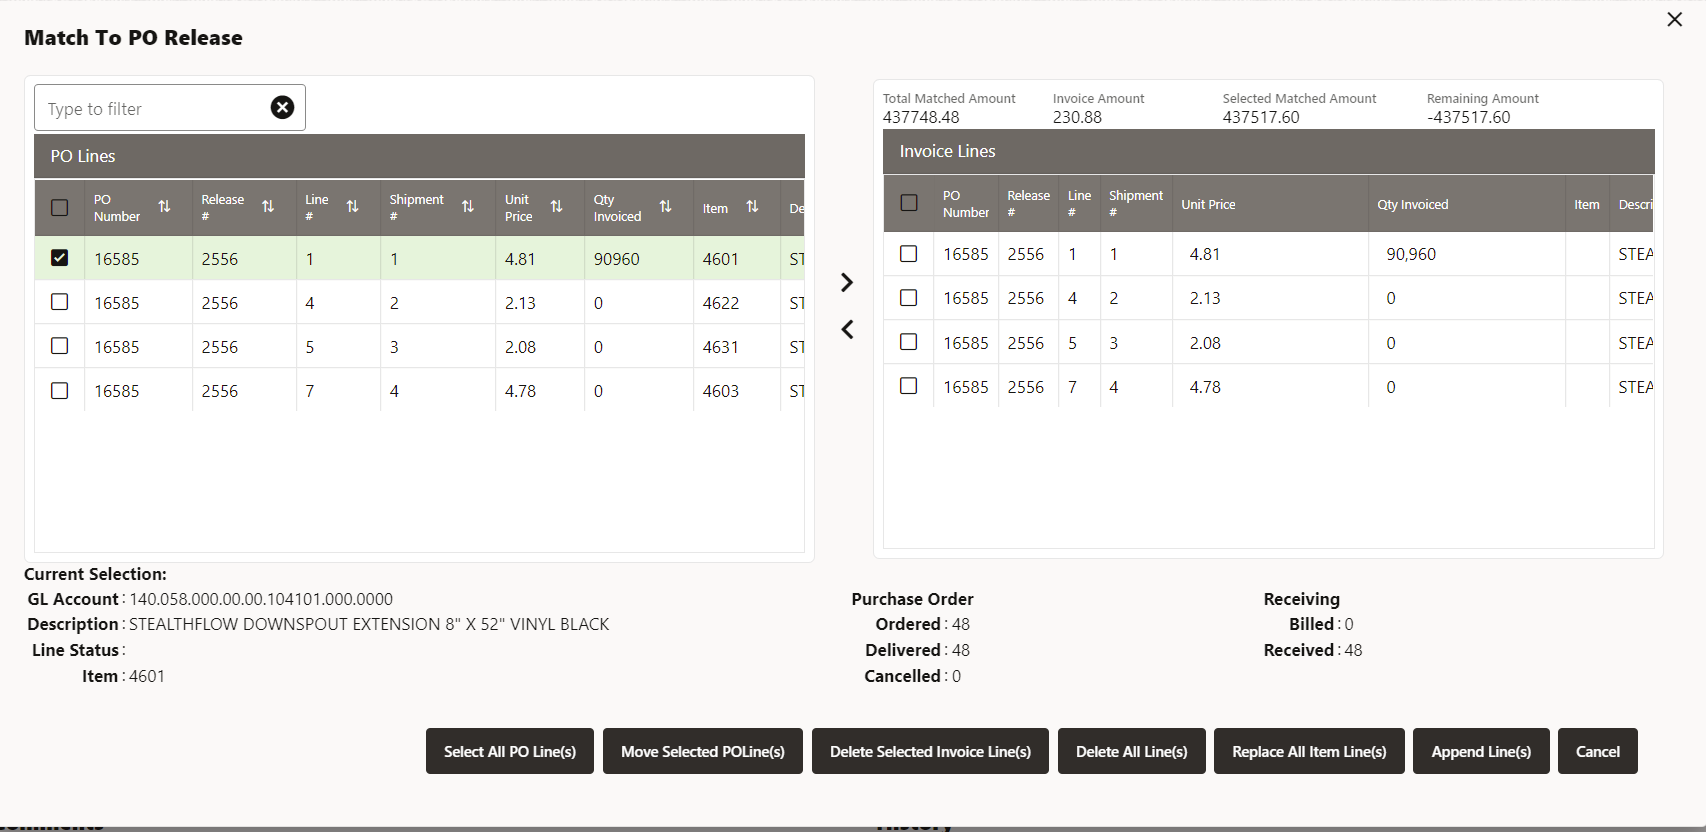Sort PO Lines by Item column
The width and height of the screenshot is (1706, 832).
pyautogui.click(x=752, y=207)
